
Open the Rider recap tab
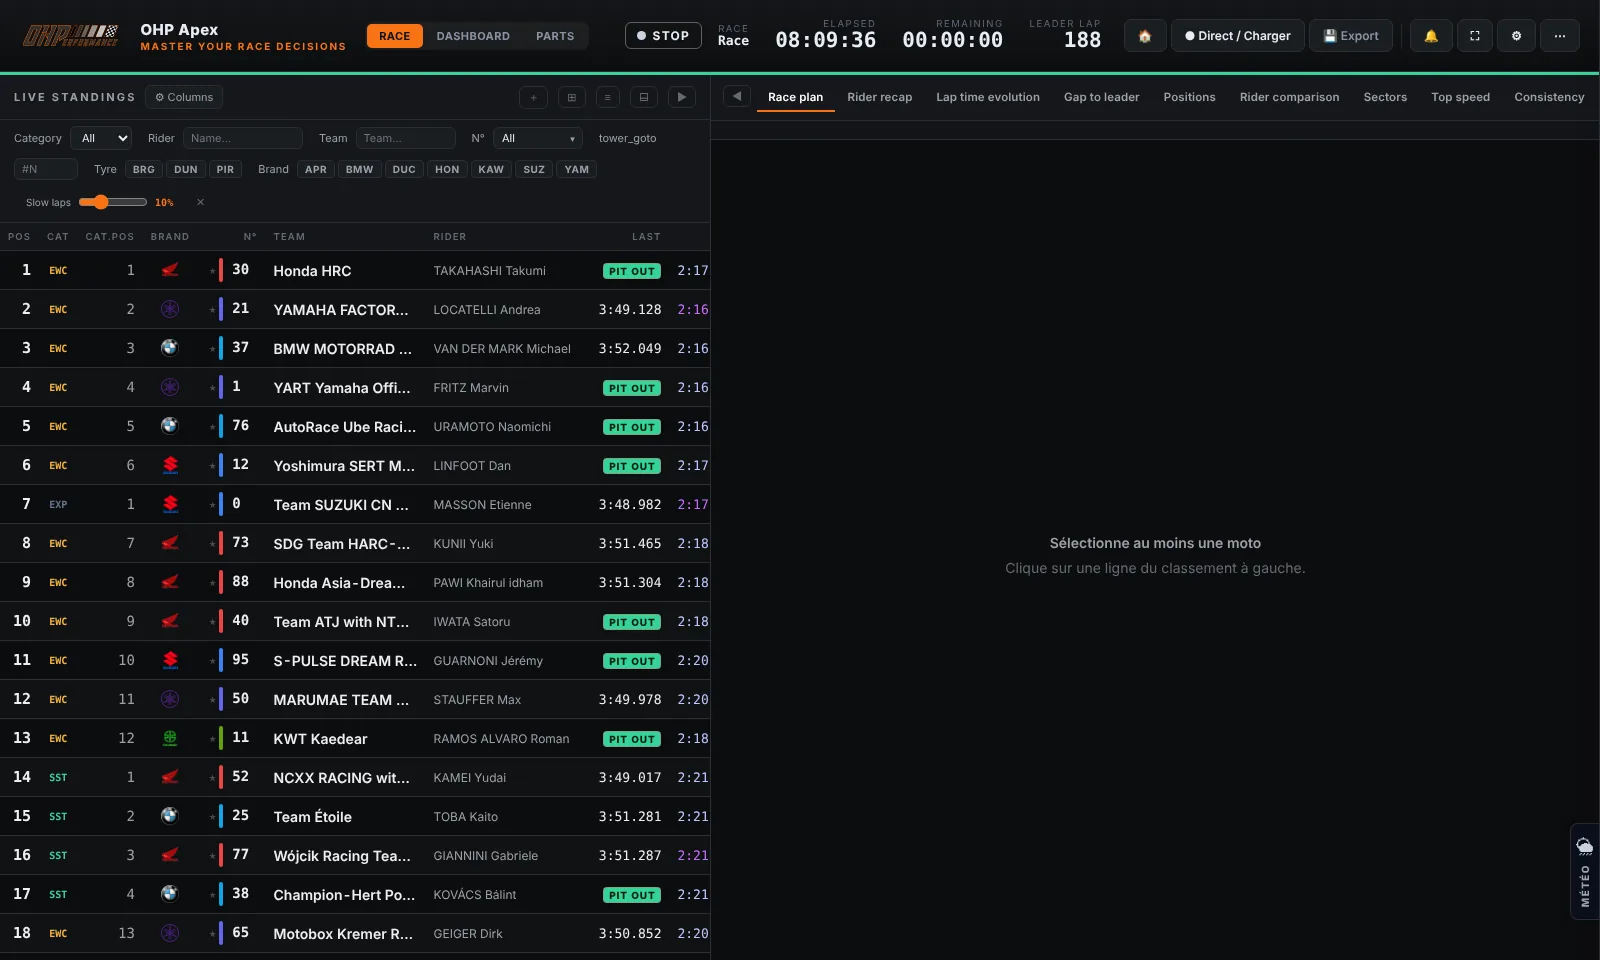coord(880,97)
